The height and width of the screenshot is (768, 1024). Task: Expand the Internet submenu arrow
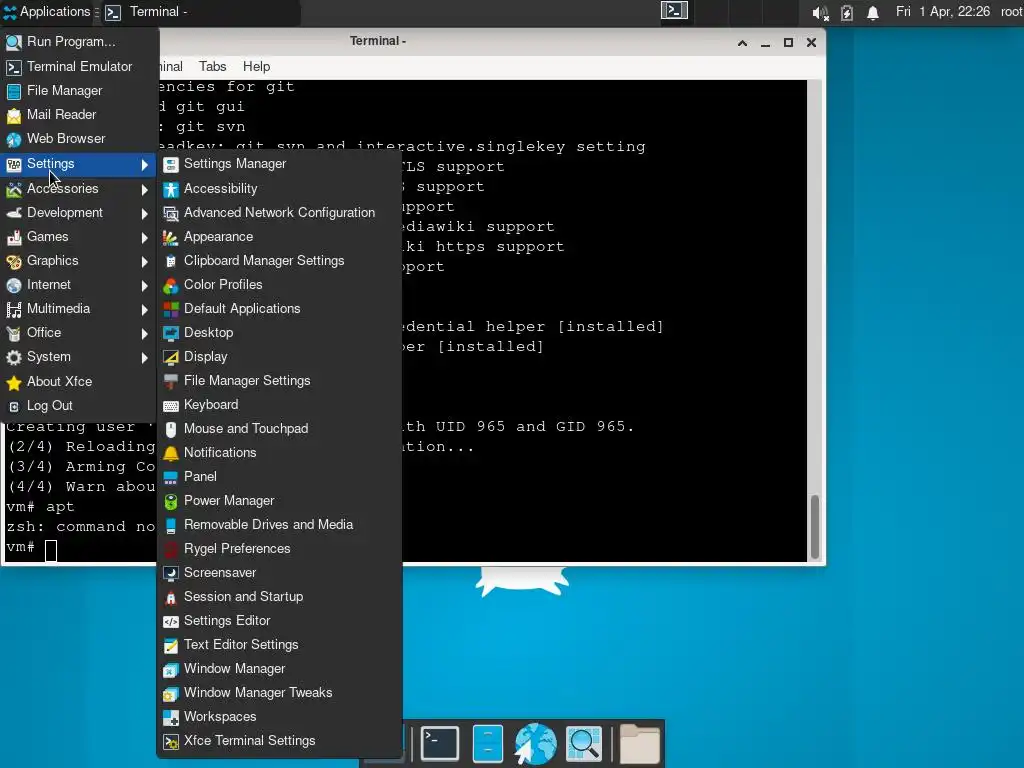144,285
